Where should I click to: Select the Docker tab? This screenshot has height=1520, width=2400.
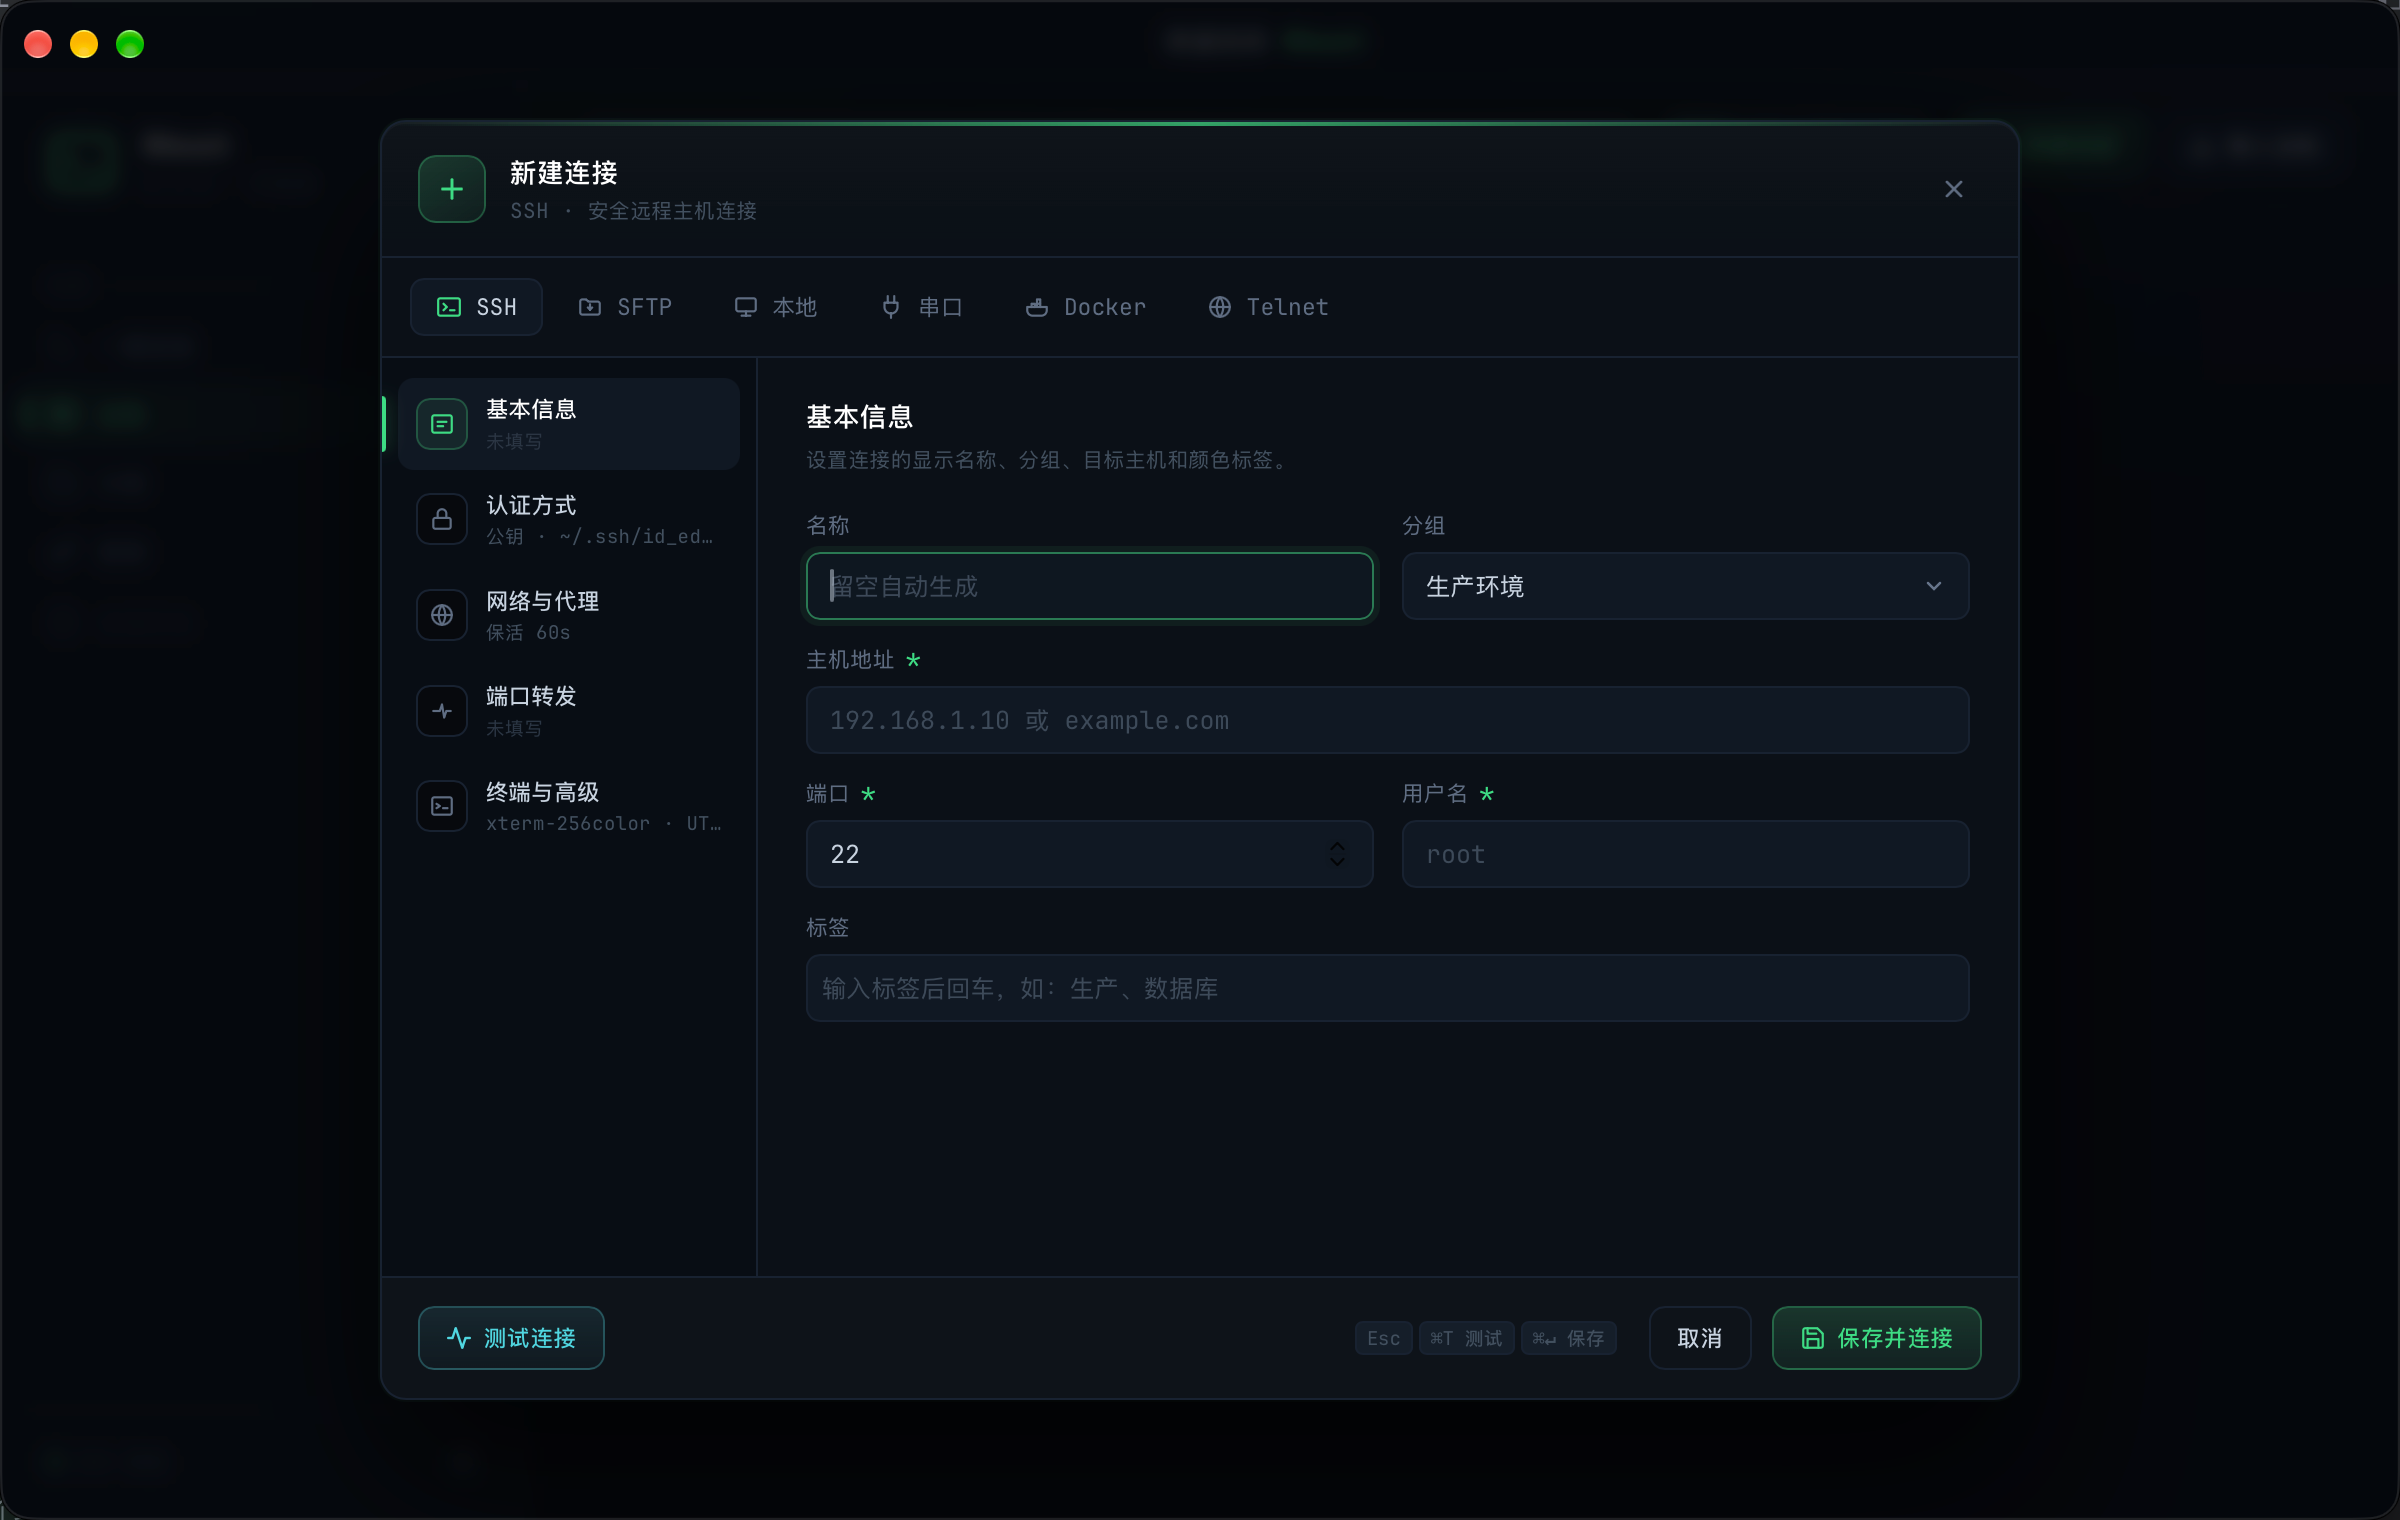click(x=1086, y=307)
